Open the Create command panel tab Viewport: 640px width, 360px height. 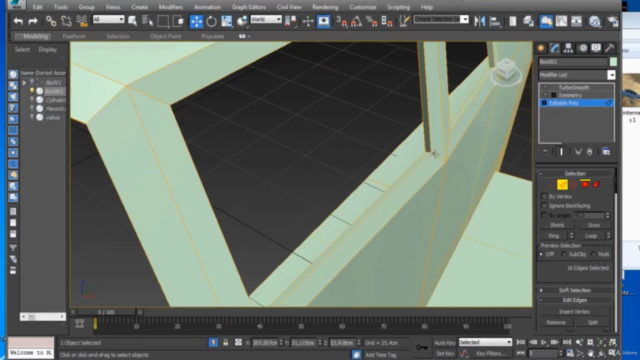coord(541,48)
